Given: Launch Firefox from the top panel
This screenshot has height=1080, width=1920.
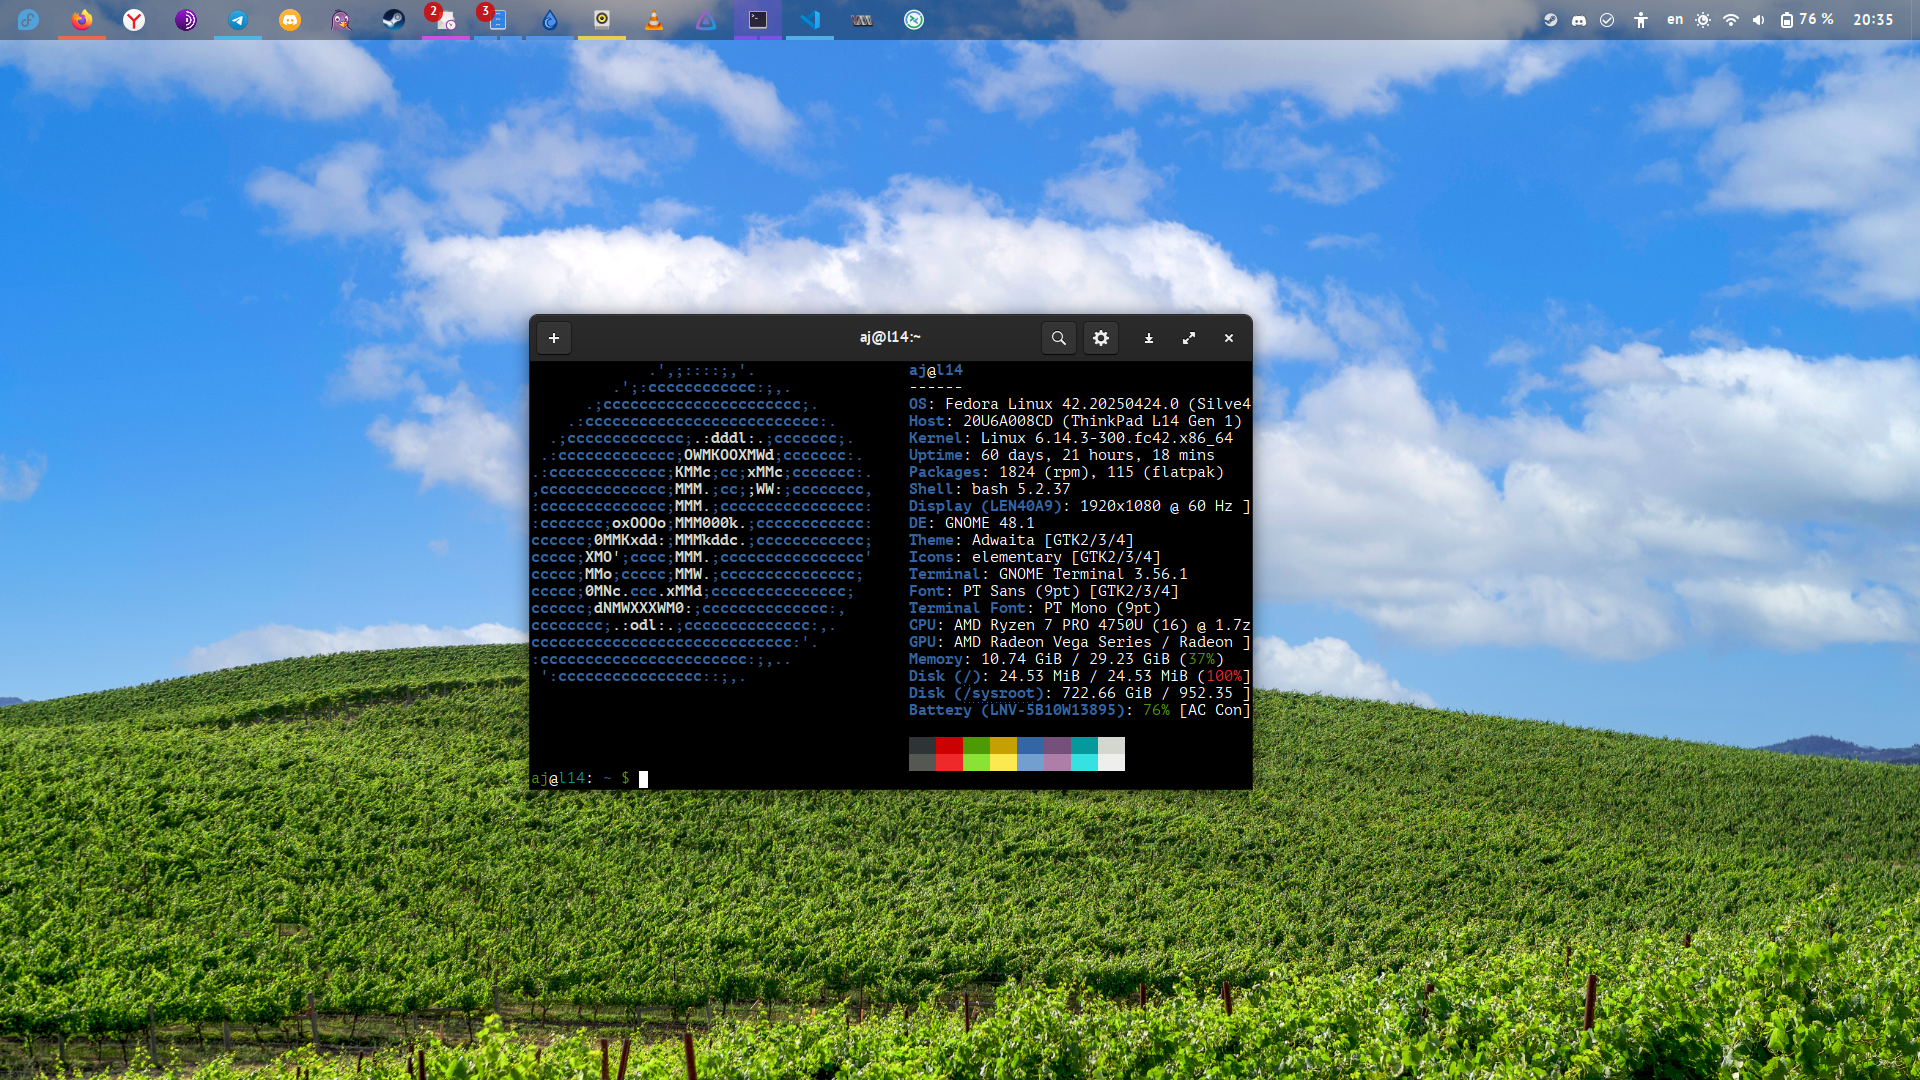Looking at the screenshot, I should point(82,20).
